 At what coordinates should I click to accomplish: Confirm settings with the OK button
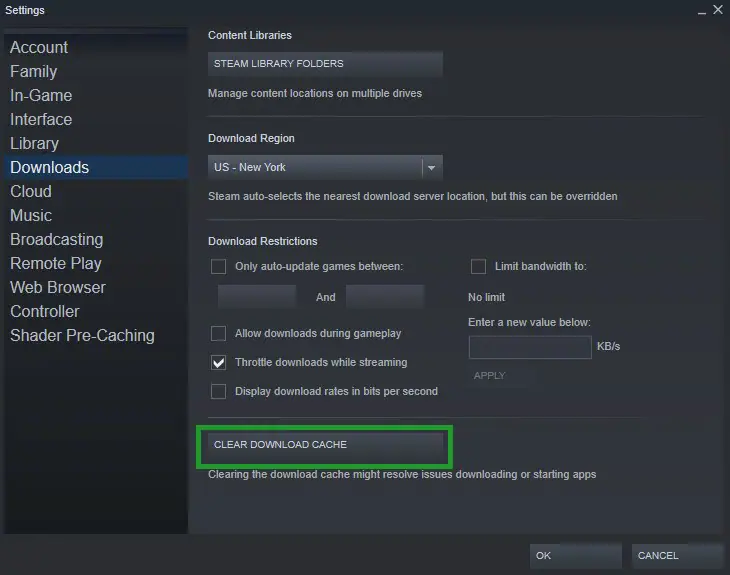coord(576,555)
